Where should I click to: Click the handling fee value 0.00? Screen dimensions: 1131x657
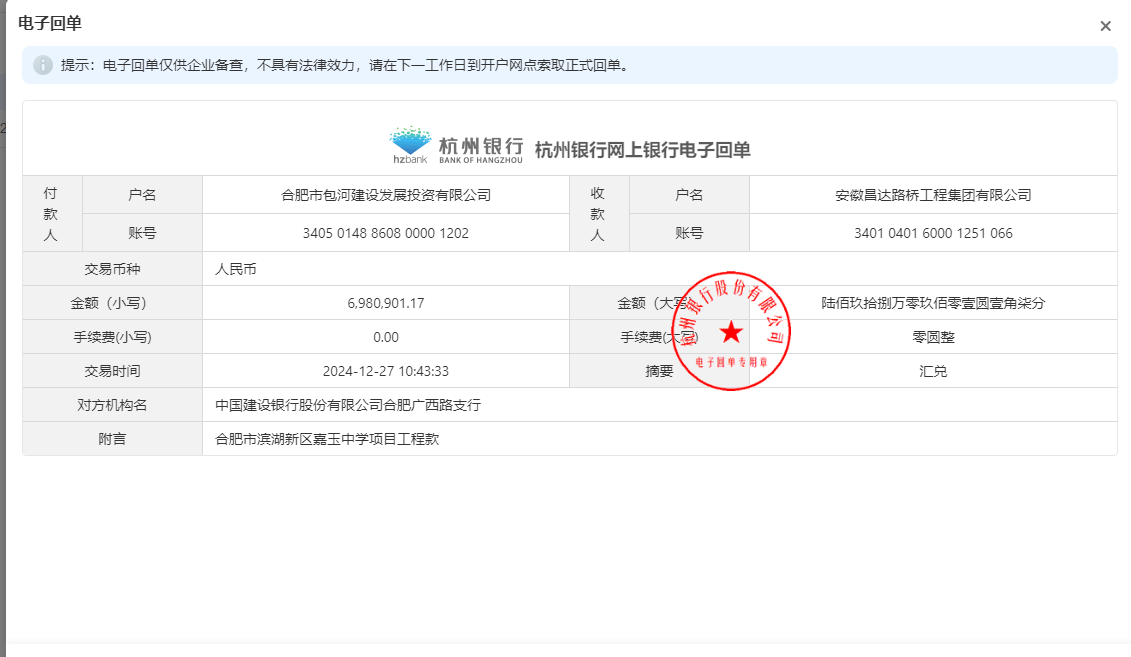pyautogui.click(x=386, y=337)
